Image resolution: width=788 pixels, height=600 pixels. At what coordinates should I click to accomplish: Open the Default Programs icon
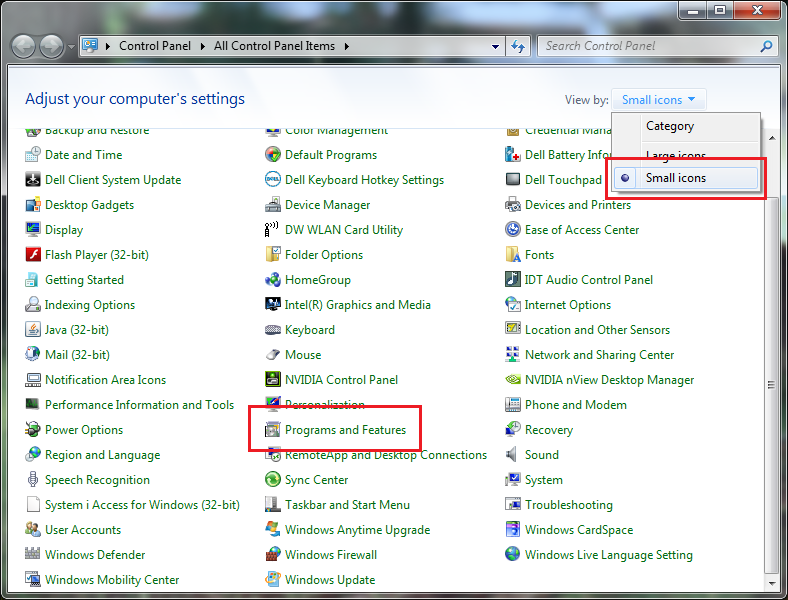pyautogui.click(x=273, y=155)
